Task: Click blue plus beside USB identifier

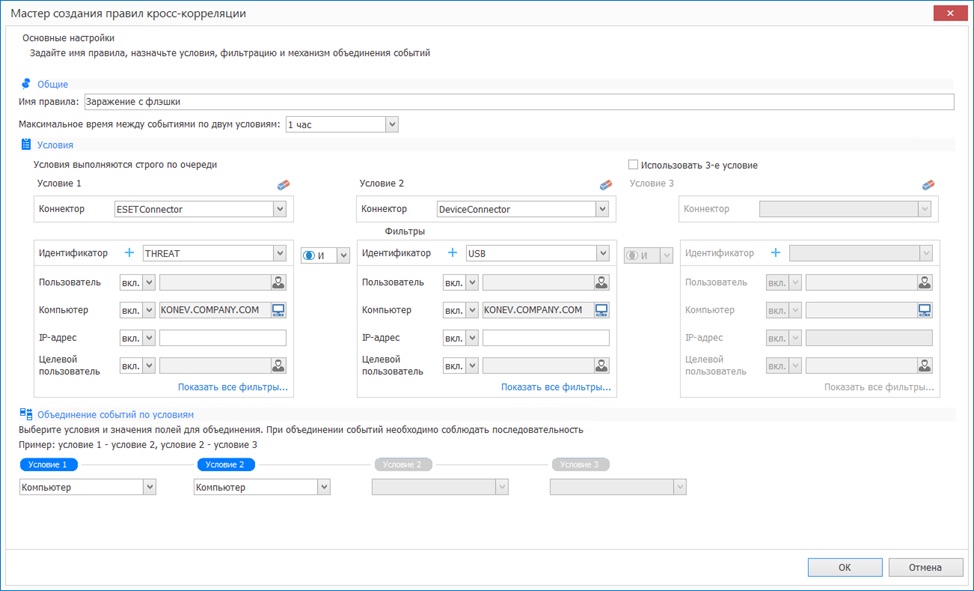Action: pyautogui.click(x=452, y=254)
